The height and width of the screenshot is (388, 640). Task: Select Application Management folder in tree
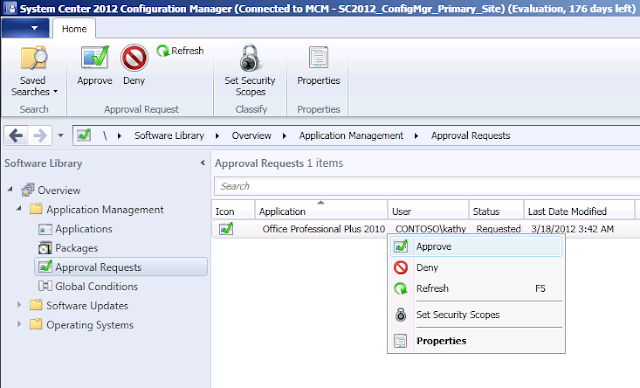(96, 209)
